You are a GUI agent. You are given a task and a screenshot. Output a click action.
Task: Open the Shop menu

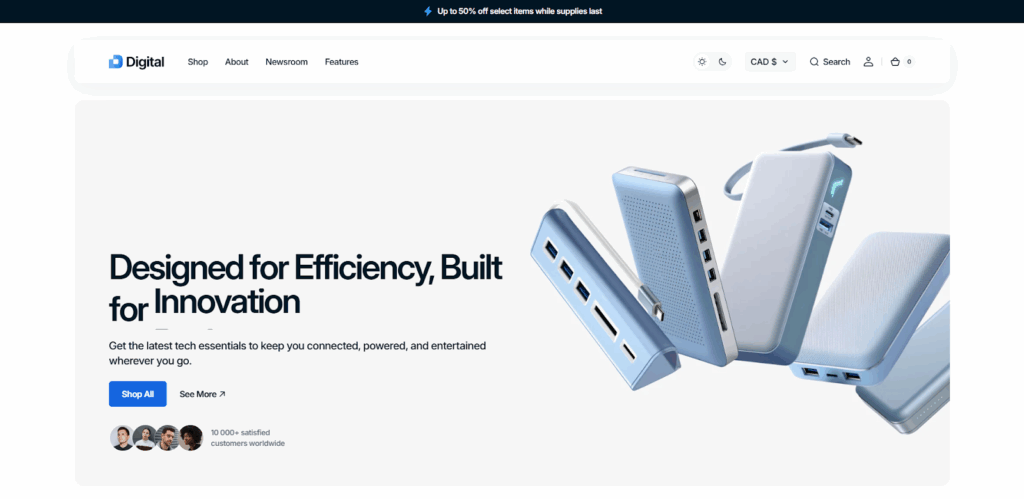198,62
